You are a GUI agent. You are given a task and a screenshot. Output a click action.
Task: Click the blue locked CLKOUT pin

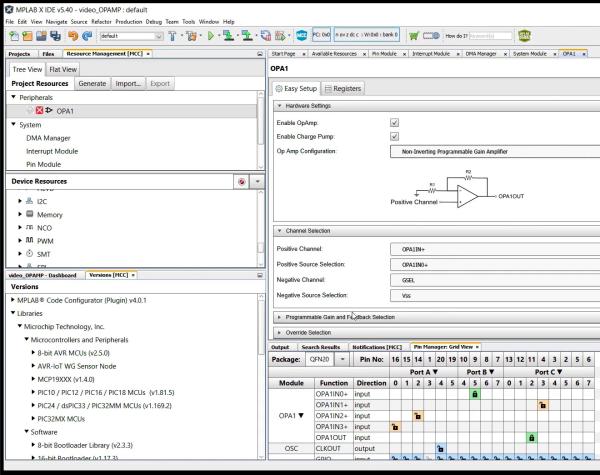point(438,449)
